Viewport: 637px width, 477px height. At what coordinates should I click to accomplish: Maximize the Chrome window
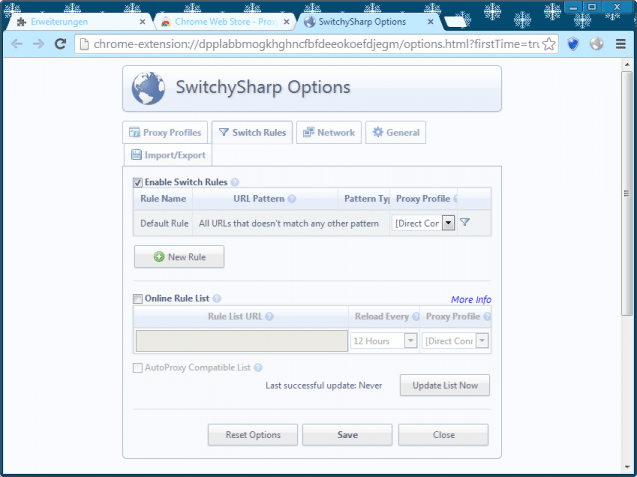click(592, 7)
